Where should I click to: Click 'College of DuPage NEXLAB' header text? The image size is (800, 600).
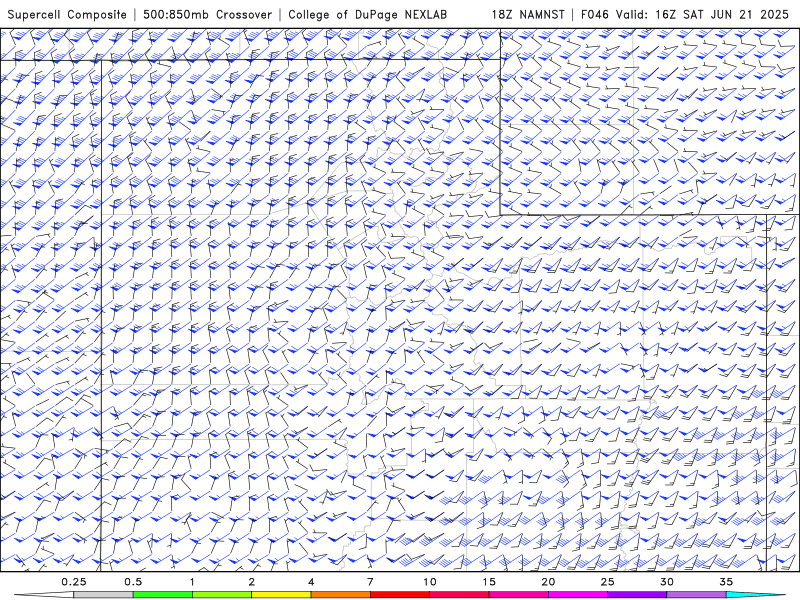coord(367,14)
